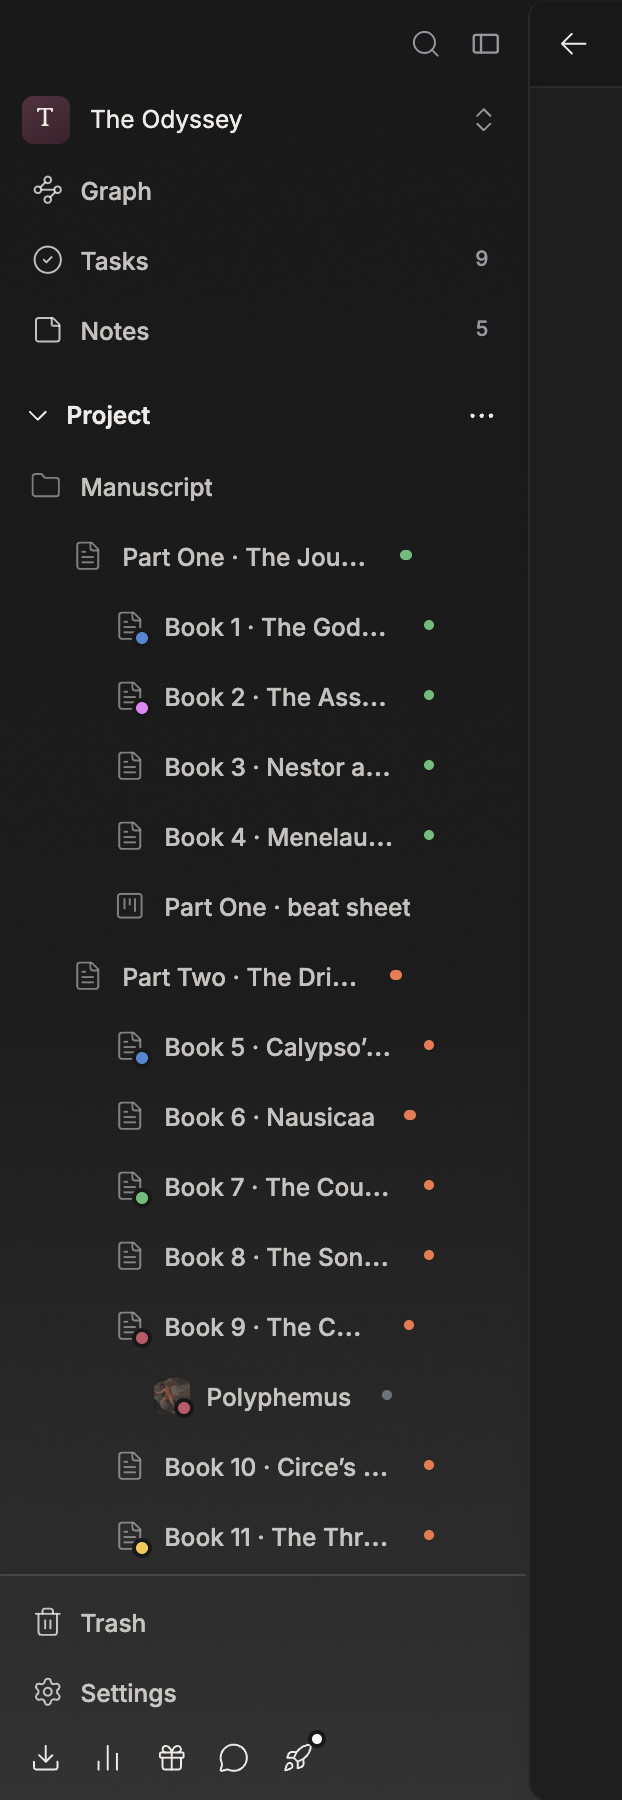Click the Book 1 icon with blue label
The image size is (622, 1800).
coord(132,628)
